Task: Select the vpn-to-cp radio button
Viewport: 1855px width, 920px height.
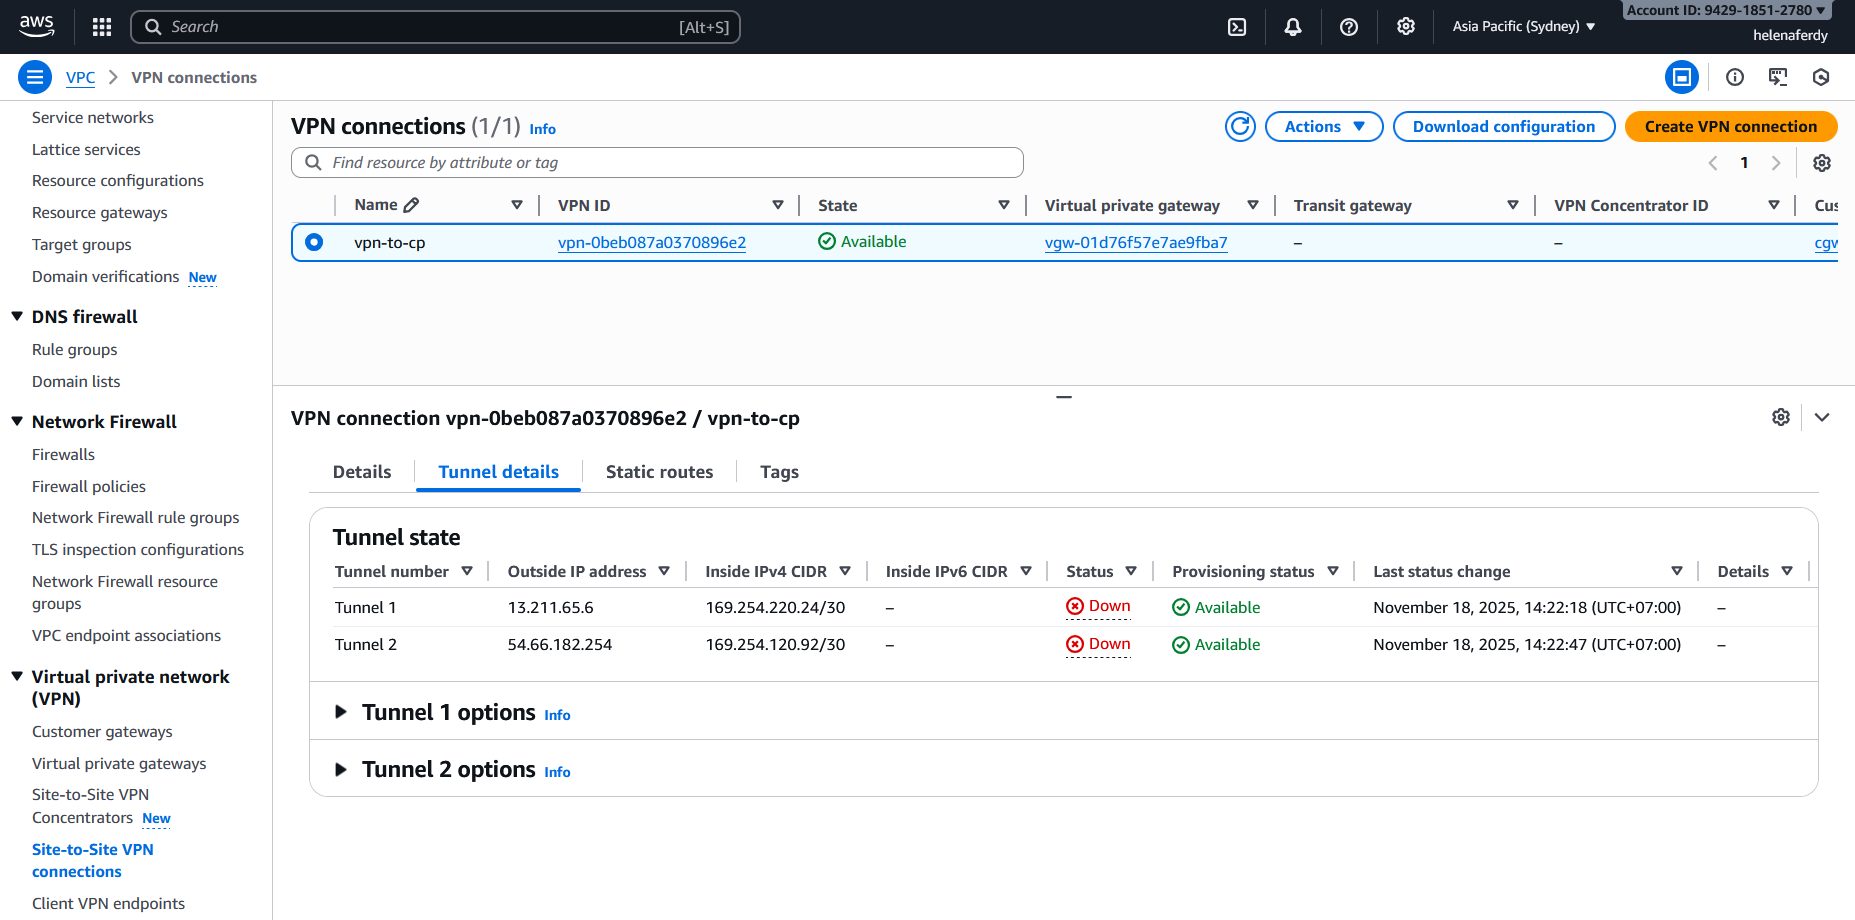Action: [x=314, y=242]
